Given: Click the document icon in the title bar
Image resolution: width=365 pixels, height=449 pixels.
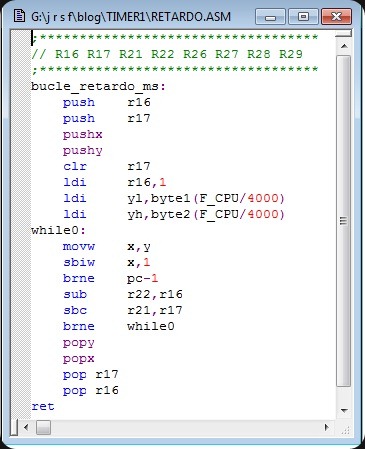Looking at the screenshot, I should pyautogui.click(x=19, y=16).
